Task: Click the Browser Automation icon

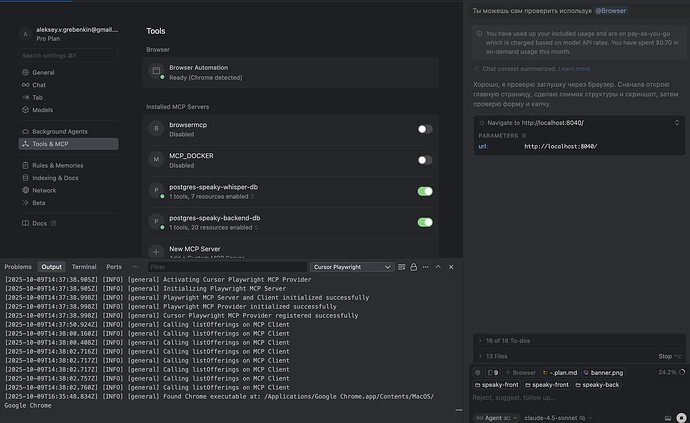Action: pyautogui.click(x=156, y=72)
